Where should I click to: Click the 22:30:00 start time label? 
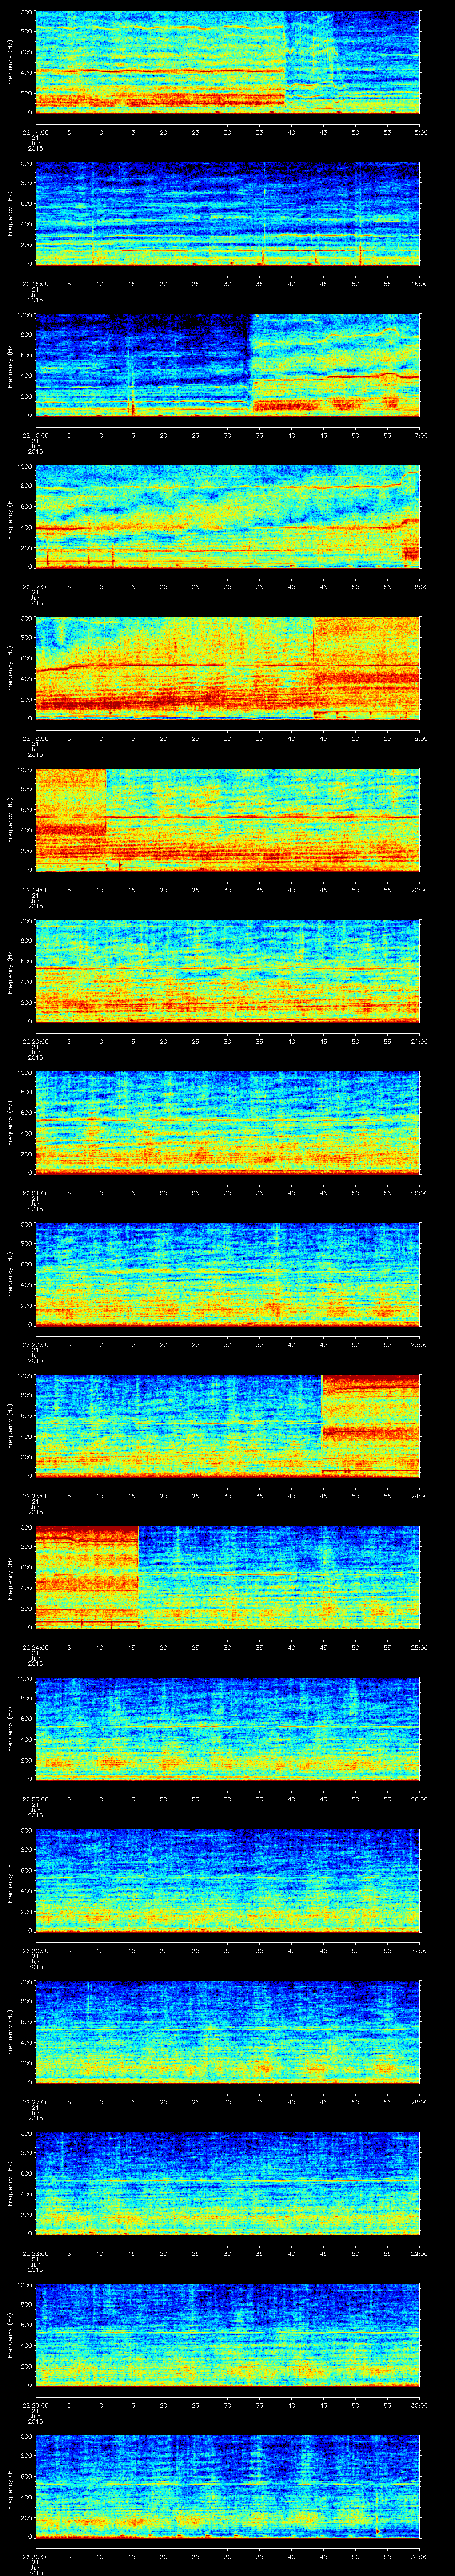coord(36,2556)
